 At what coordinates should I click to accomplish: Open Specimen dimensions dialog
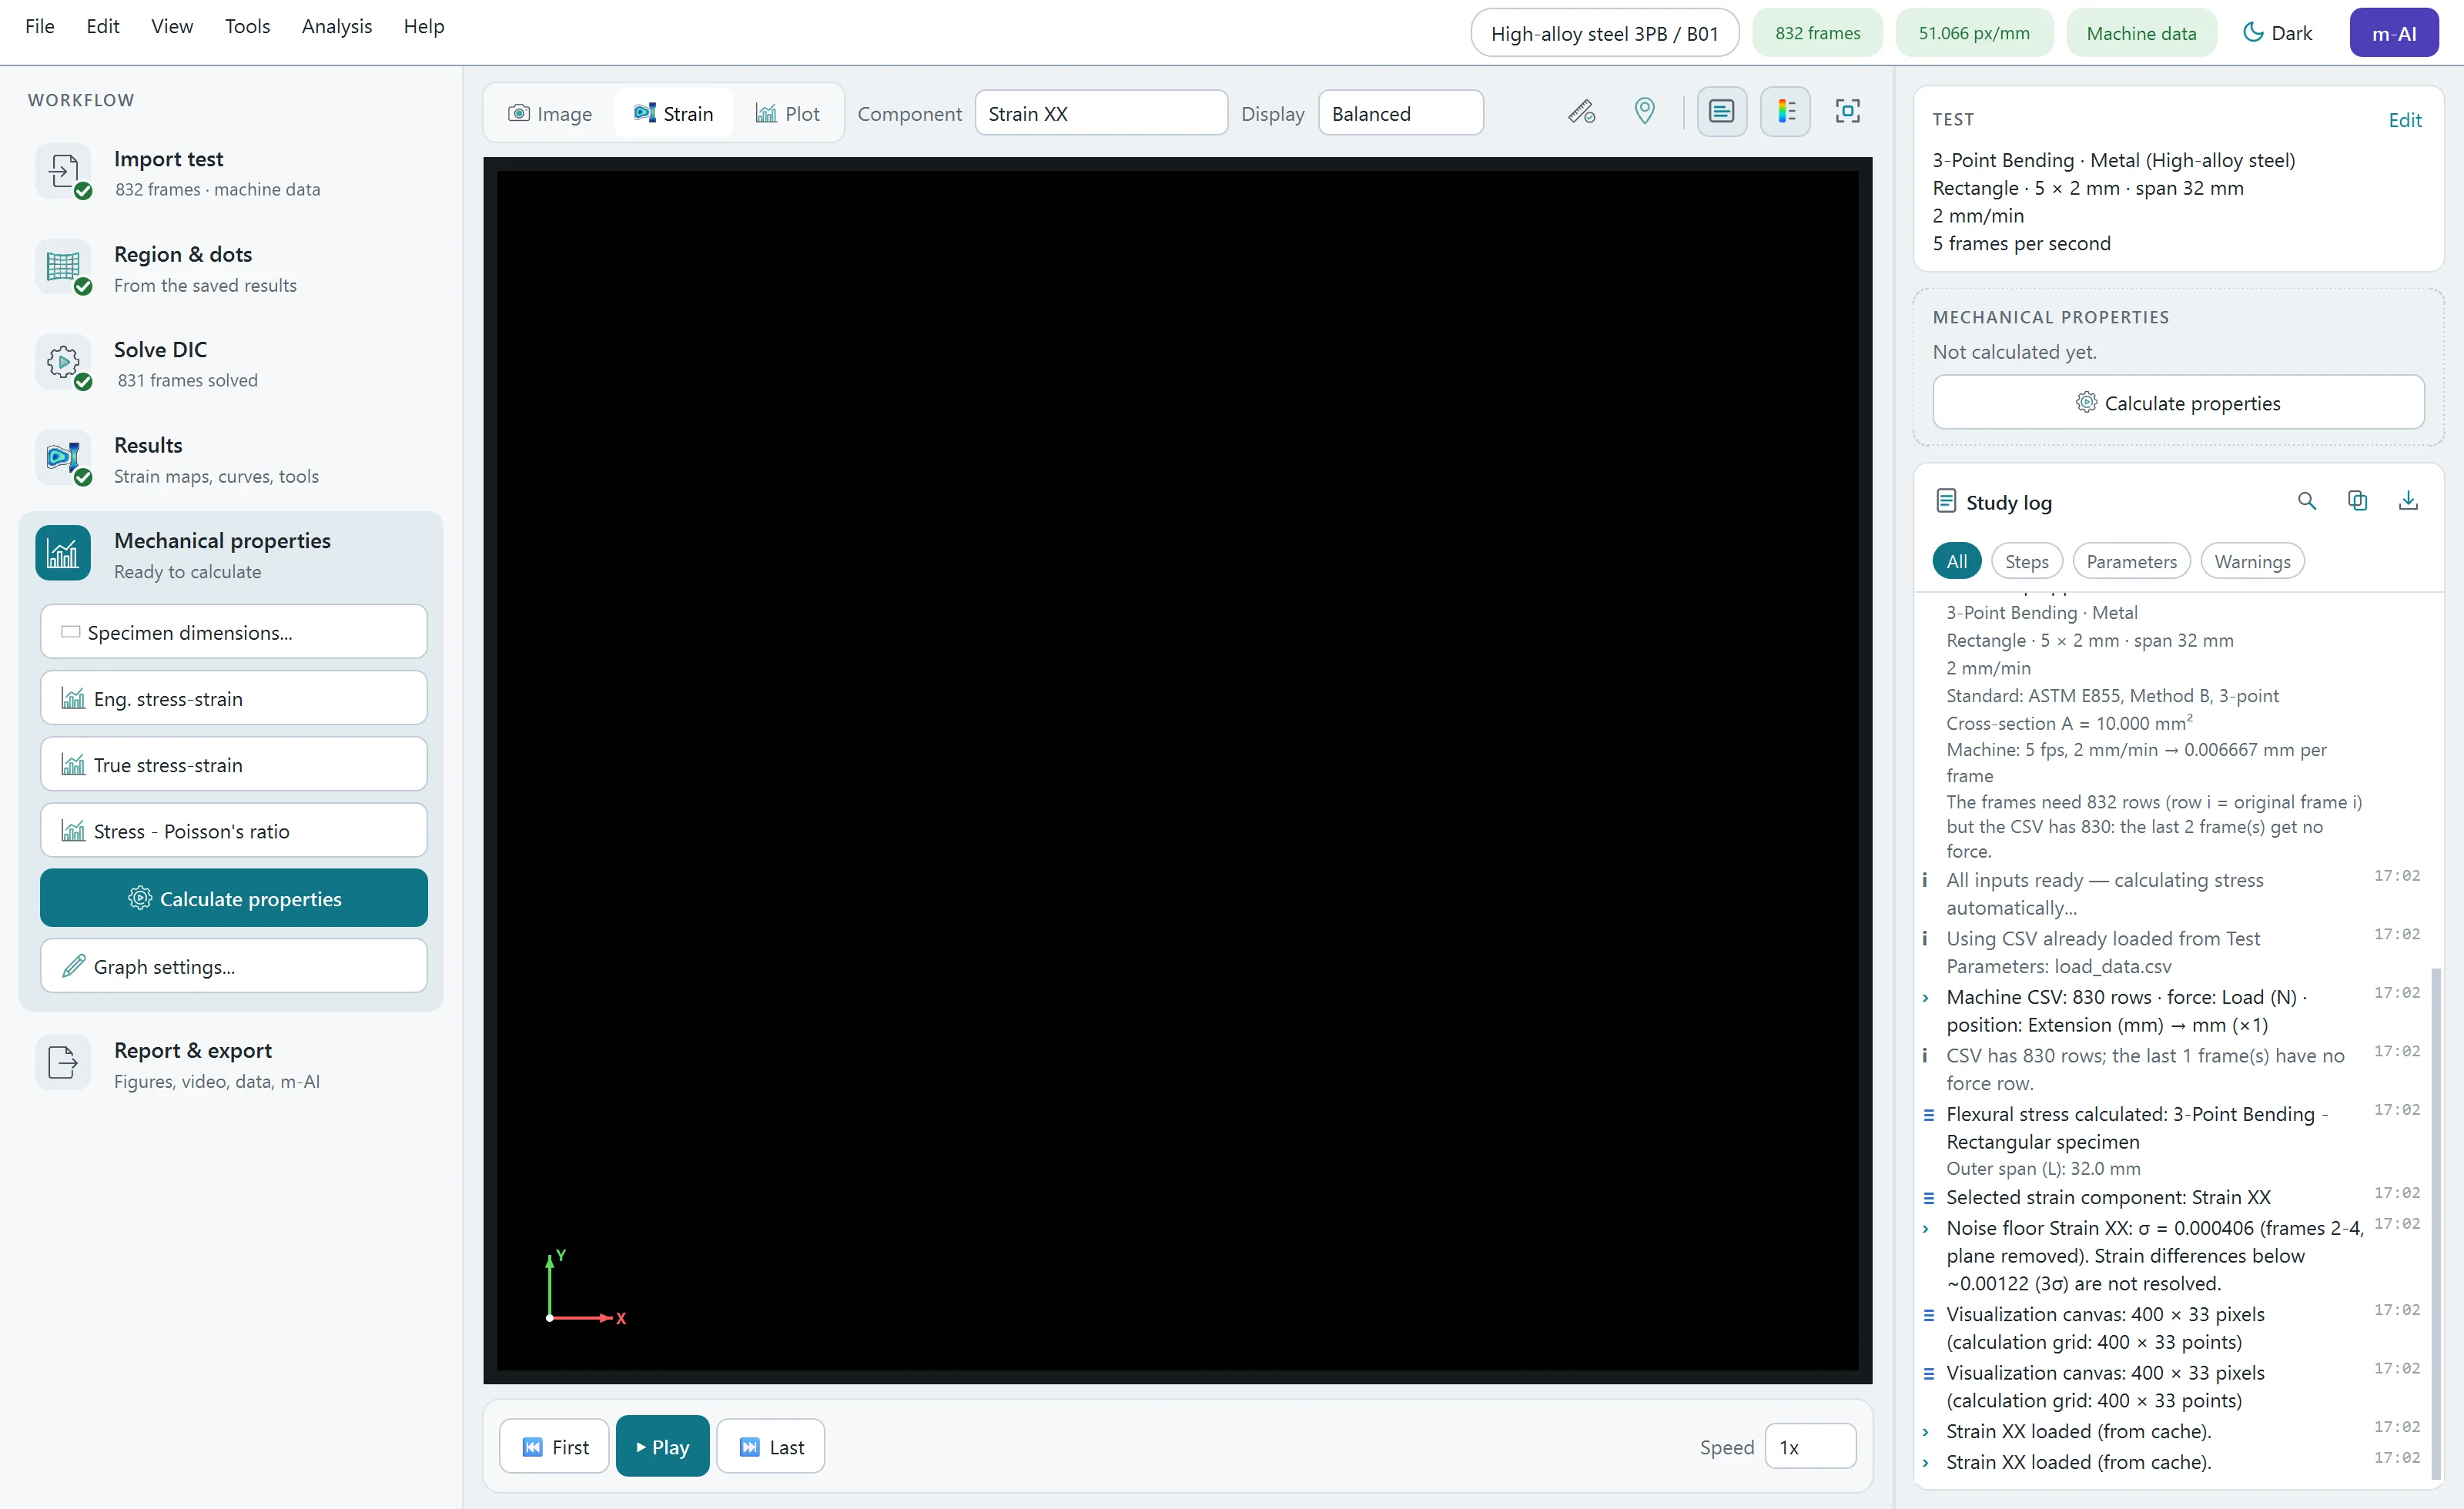(x=234, y=632)
